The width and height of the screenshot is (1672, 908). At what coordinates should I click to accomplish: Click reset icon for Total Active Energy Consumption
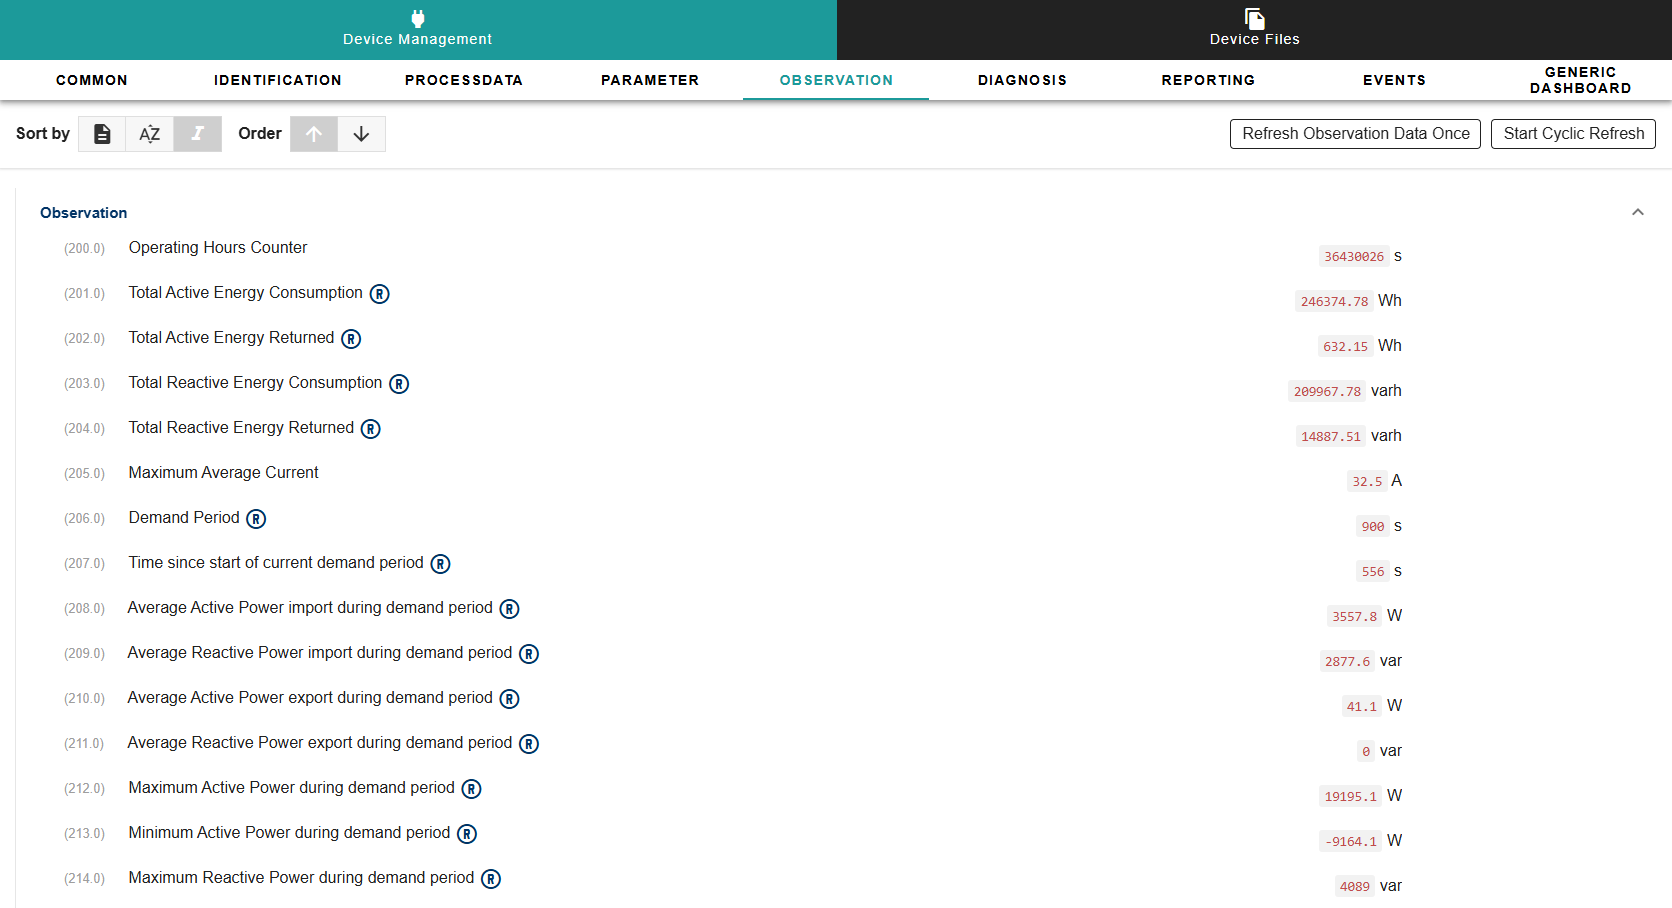pos(380,294)
